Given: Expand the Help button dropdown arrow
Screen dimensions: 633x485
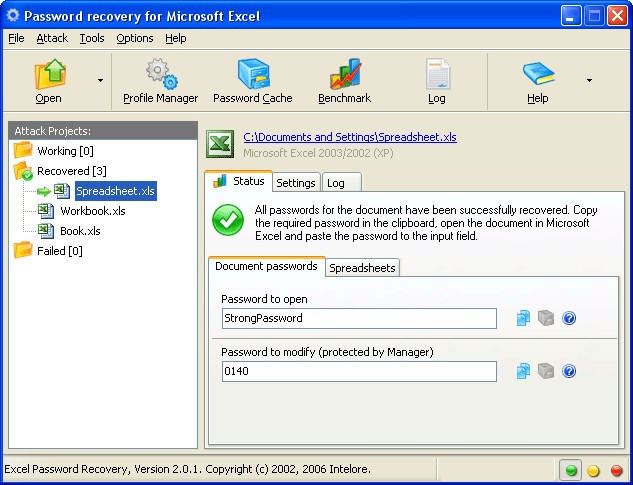Looking at the screenshot, I should pos(589,80).
